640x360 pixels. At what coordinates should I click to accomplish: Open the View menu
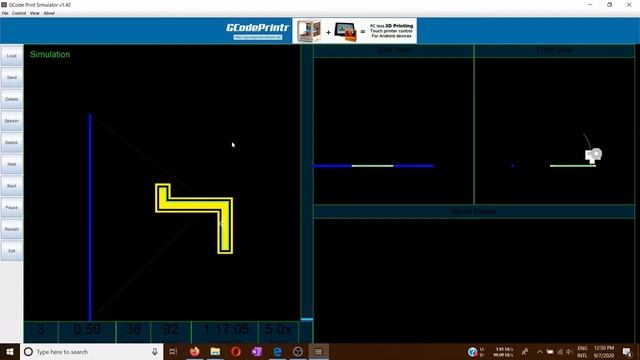[x=35, y=13]
